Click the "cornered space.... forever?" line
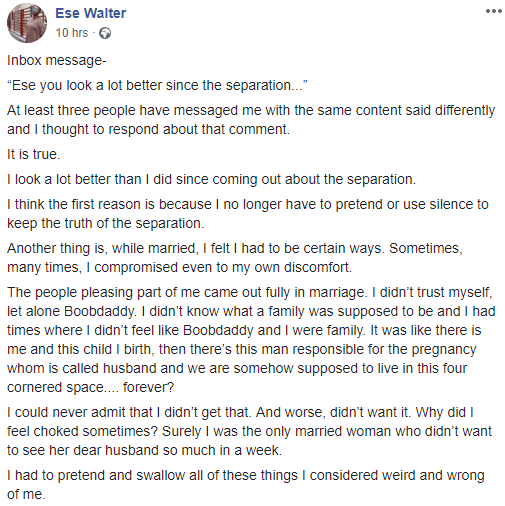Viewport: 505px width, 506px height. click(90, 387)
